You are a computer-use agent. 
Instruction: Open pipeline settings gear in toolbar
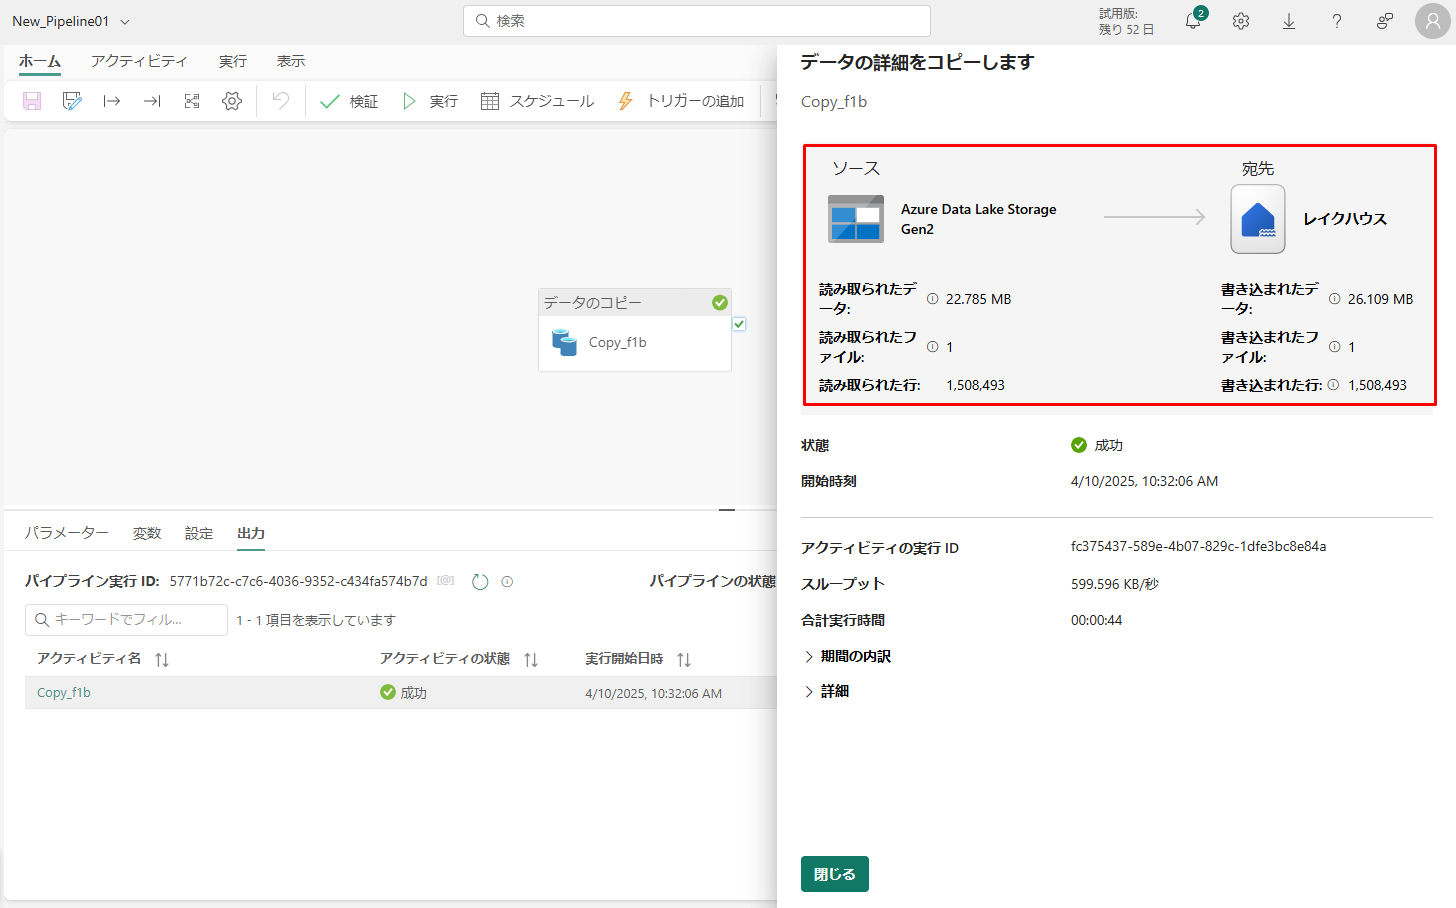[232, 101]
